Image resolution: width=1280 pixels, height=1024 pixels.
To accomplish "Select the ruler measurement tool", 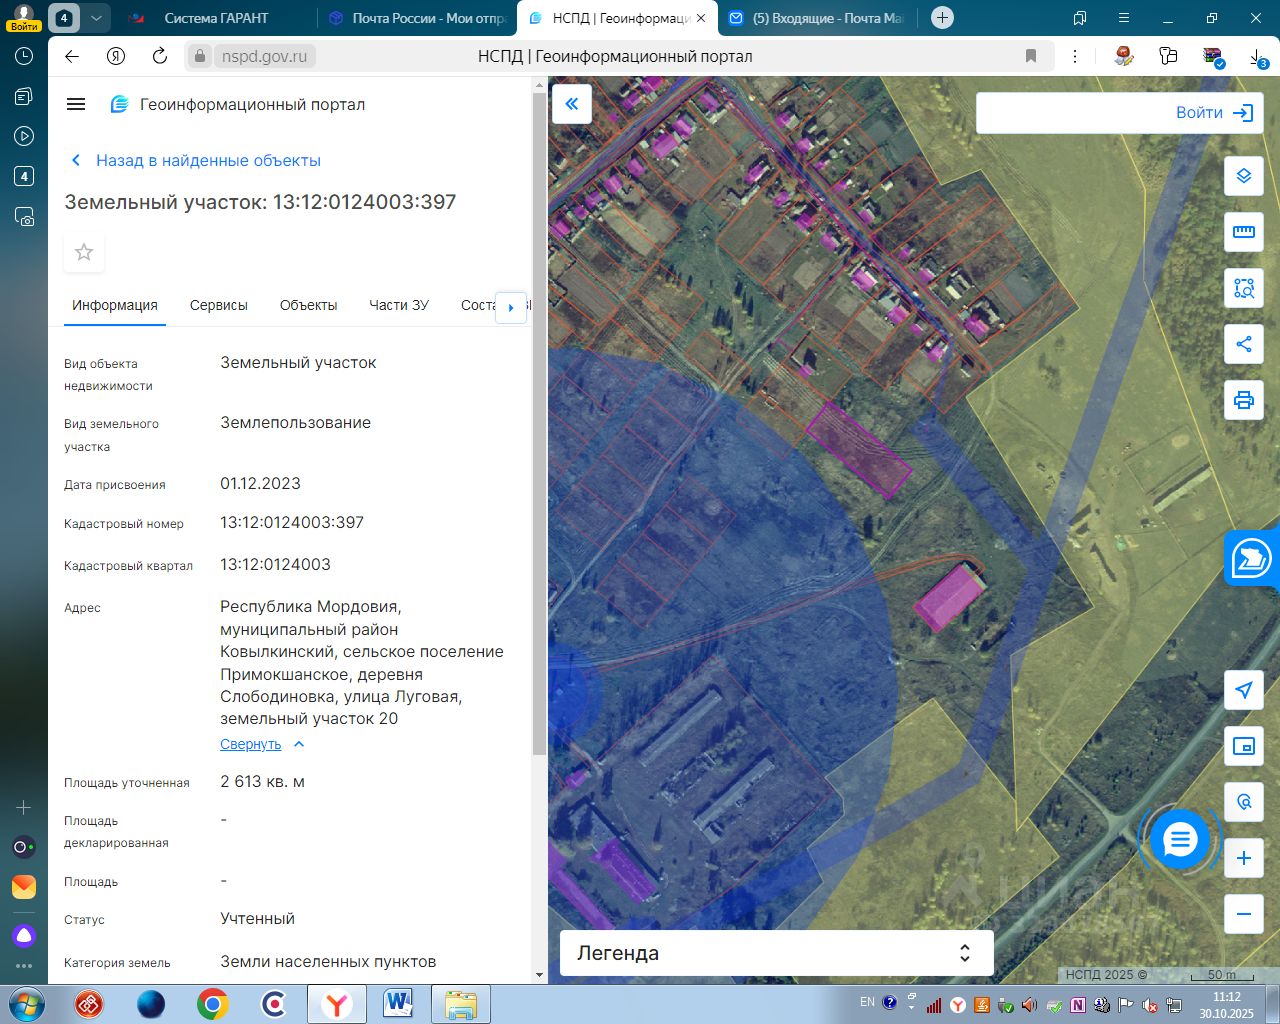I will tap(1243, 232).
